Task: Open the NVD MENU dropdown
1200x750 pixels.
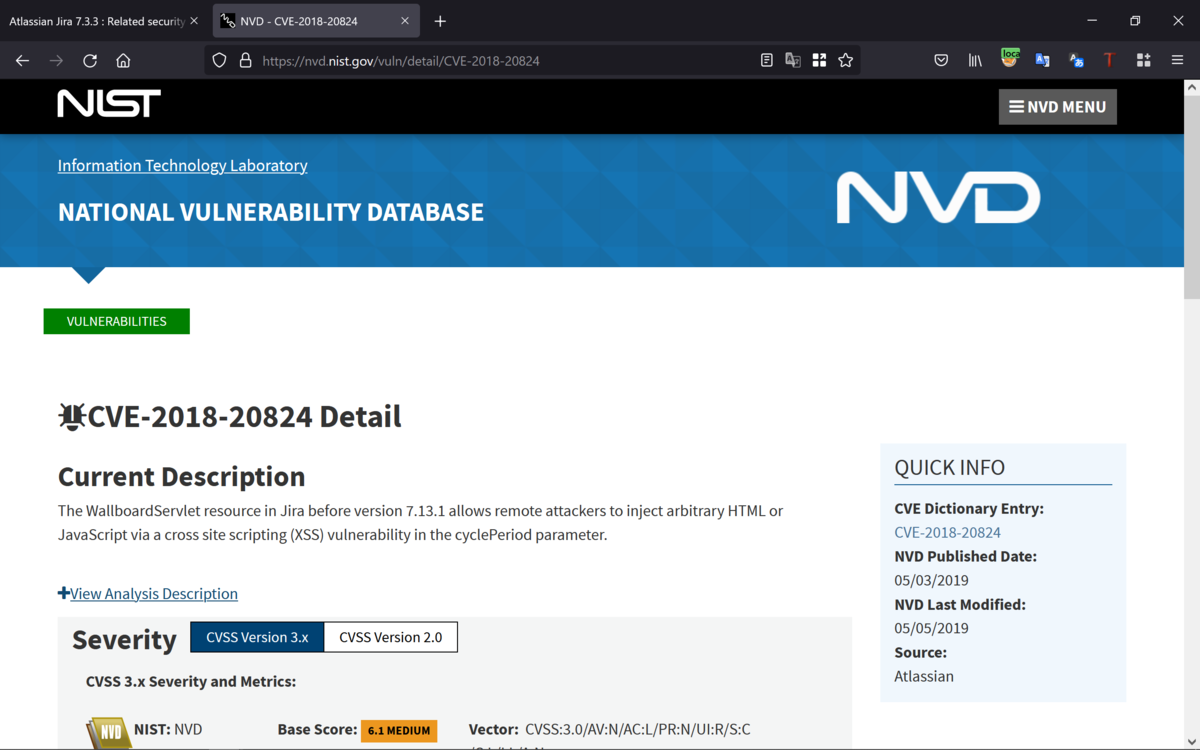Action: (1057, 107)
